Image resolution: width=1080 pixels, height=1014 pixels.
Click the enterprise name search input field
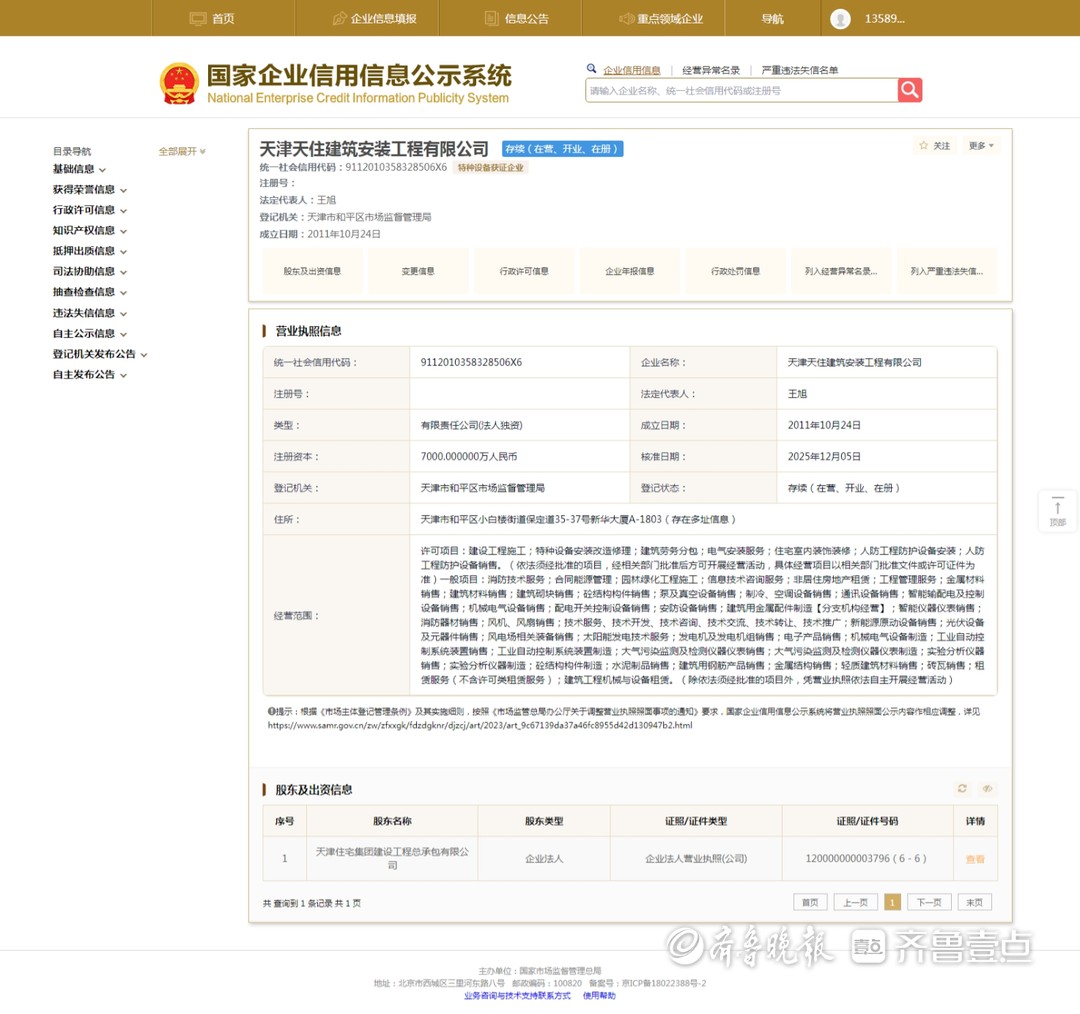(741, 90)
